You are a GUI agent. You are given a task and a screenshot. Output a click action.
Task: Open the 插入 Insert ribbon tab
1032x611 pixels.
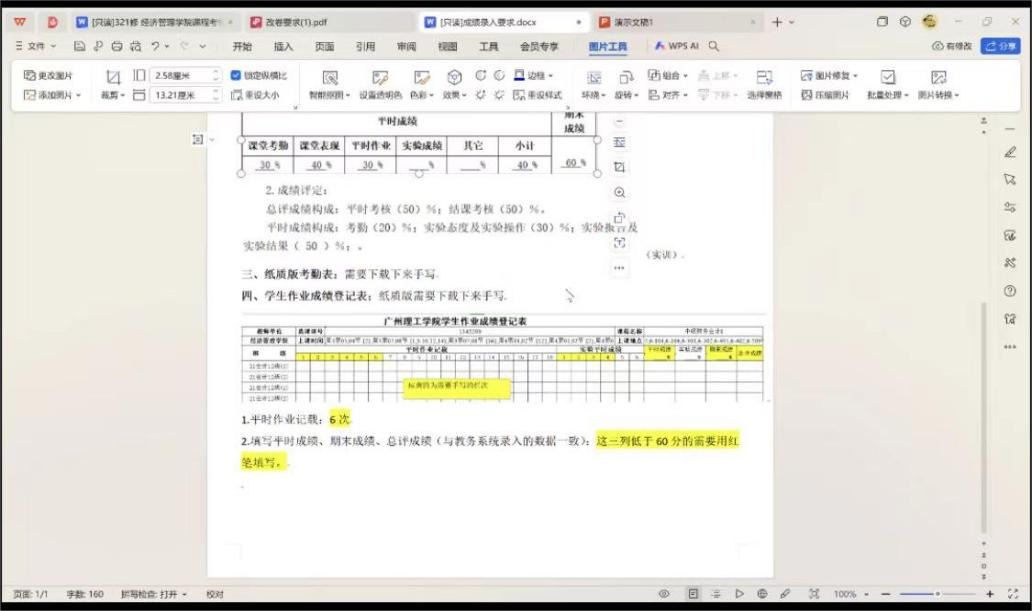[283, 46]
